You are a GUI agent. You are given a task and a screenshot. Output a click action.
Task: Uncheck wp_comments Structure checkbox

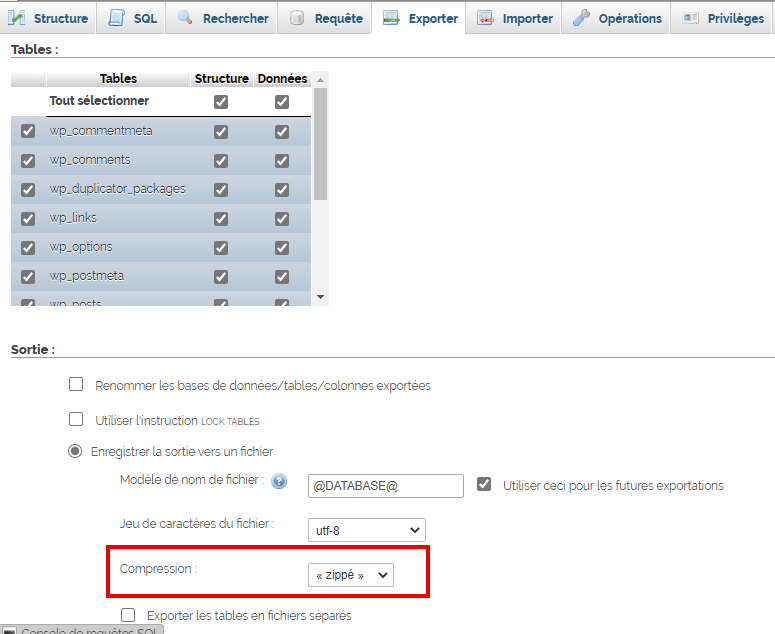point(221,161)
